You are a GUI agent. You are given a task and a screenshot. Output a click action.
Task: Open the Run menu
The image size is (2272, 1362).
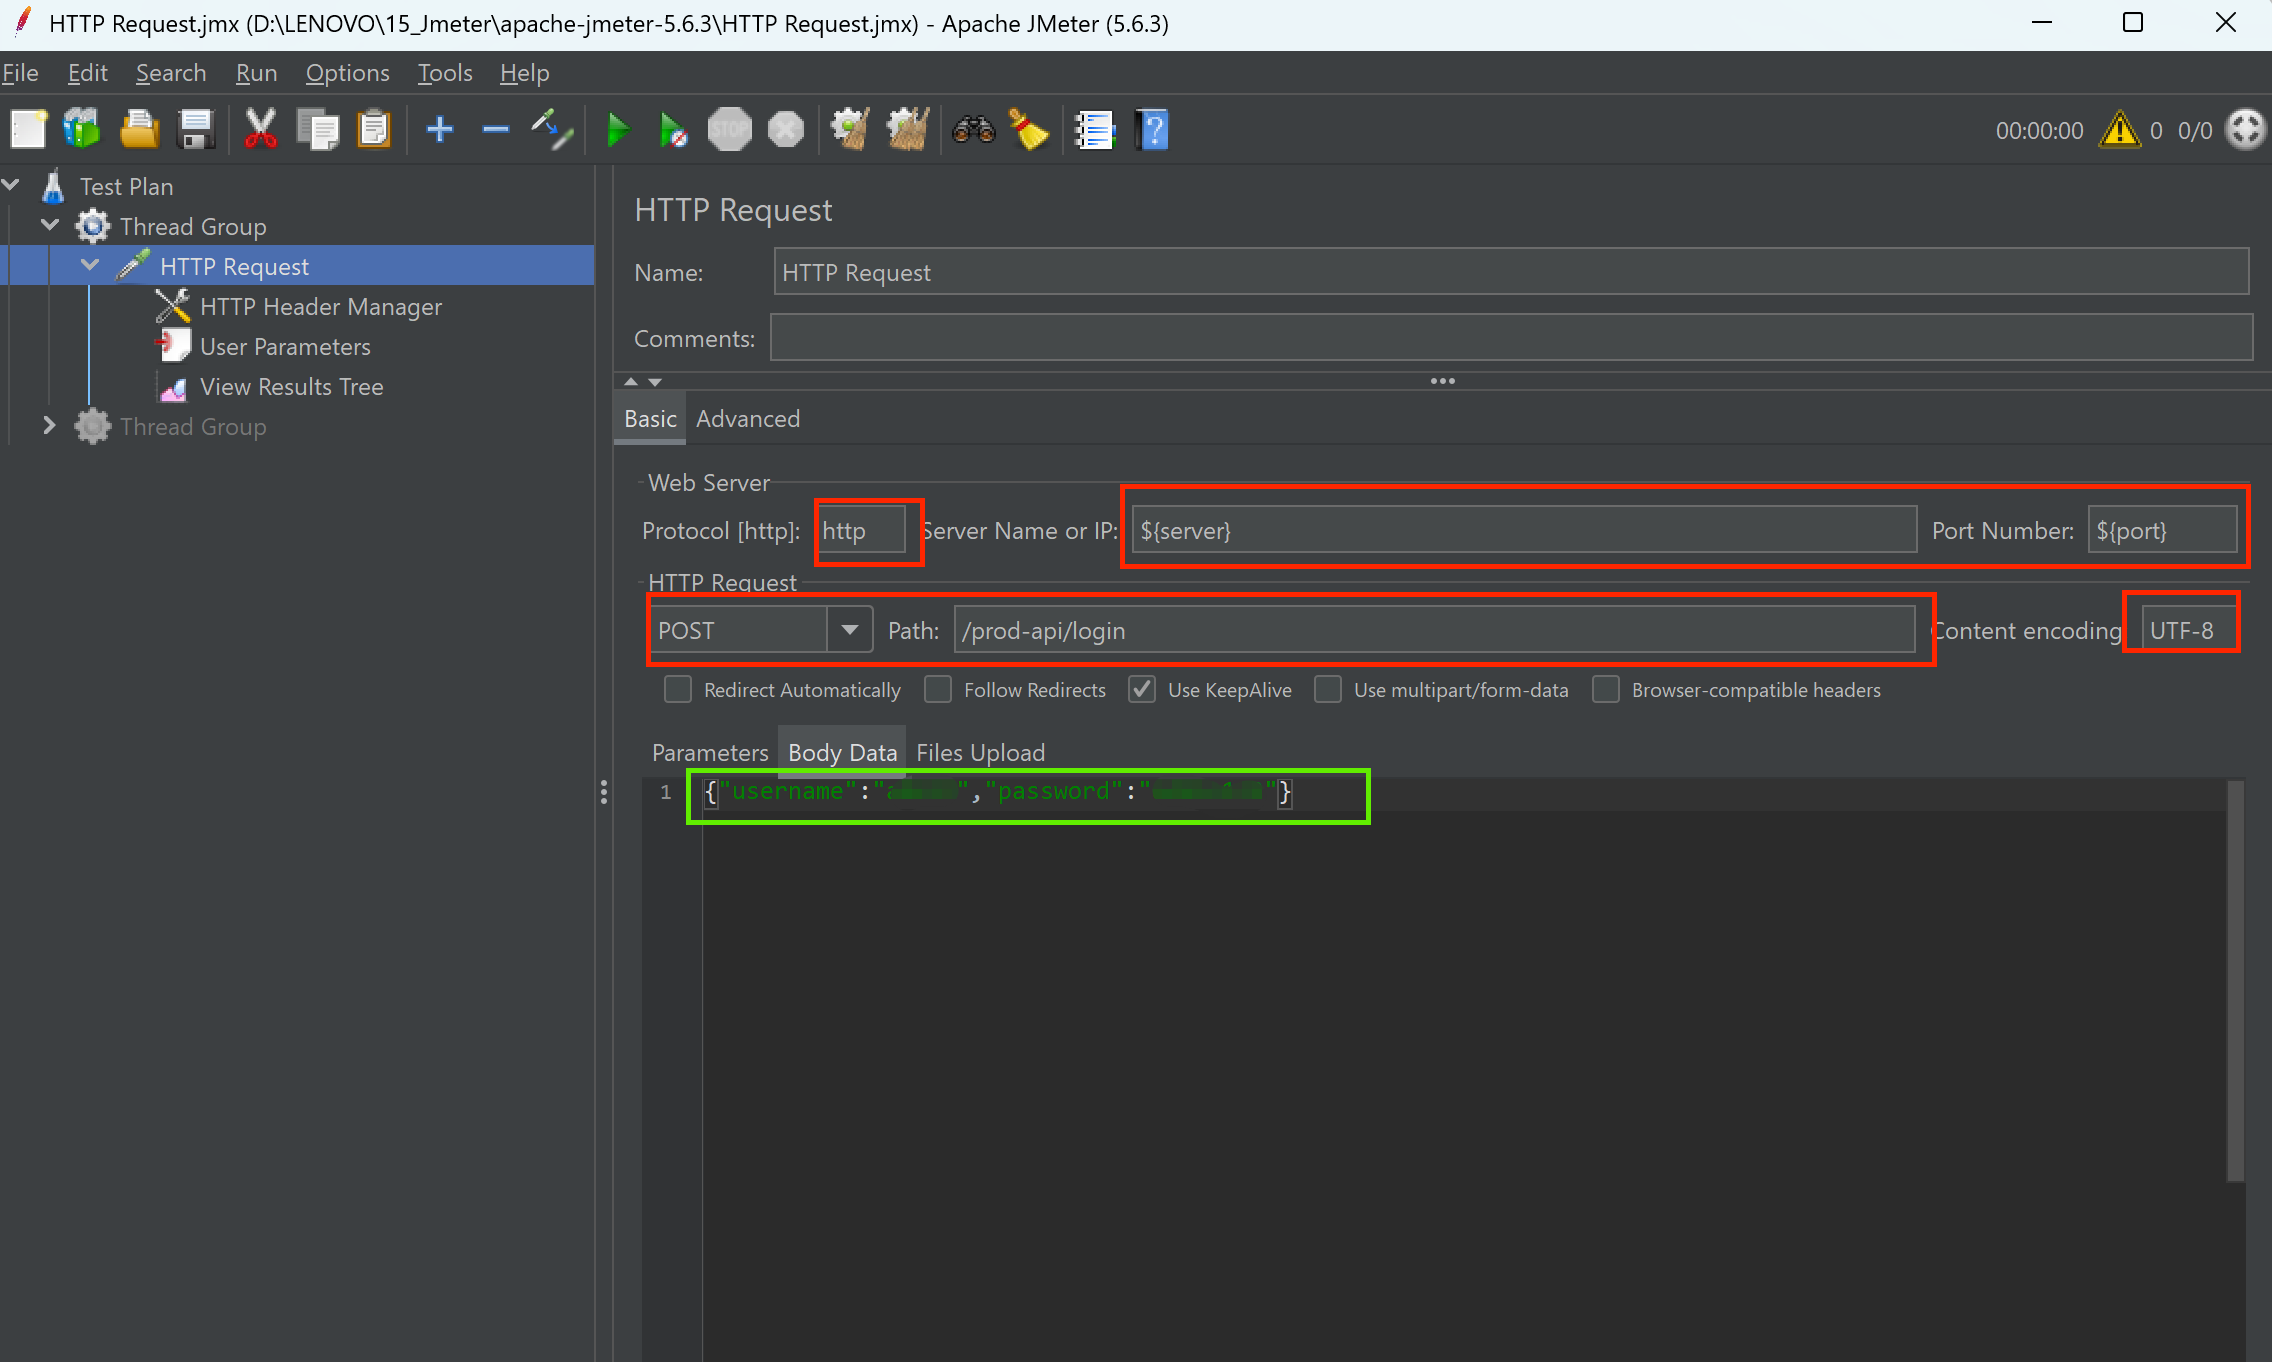click(256, 73)
